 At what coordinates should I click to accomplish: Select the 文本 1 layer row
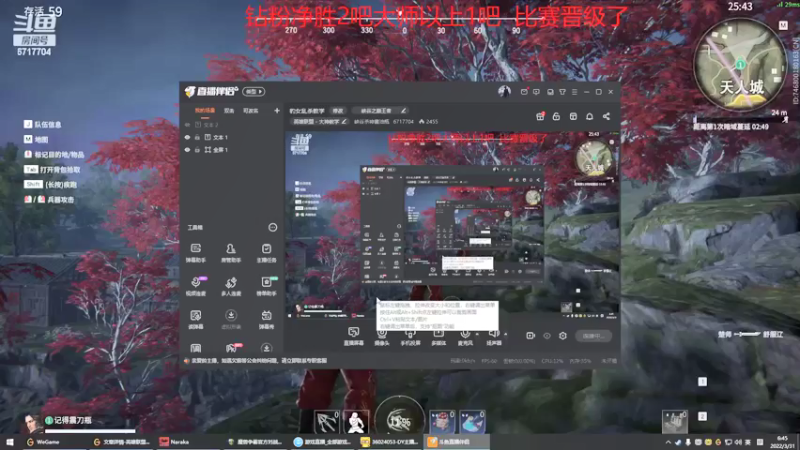click(x=232, y=137)
